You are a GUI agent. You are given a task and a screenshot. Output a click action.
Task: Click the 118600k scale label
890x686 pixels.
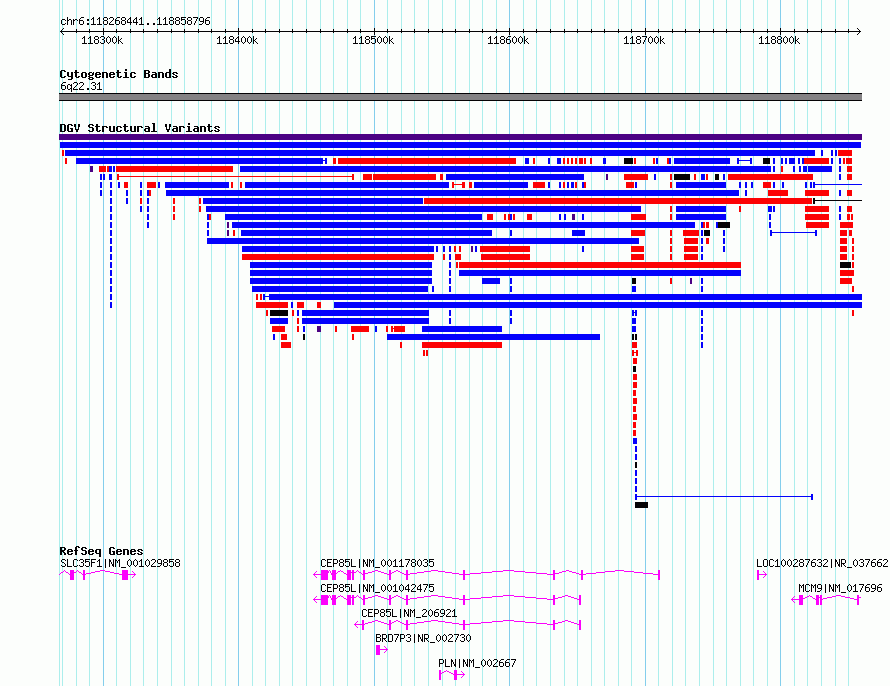pos(508,40)
